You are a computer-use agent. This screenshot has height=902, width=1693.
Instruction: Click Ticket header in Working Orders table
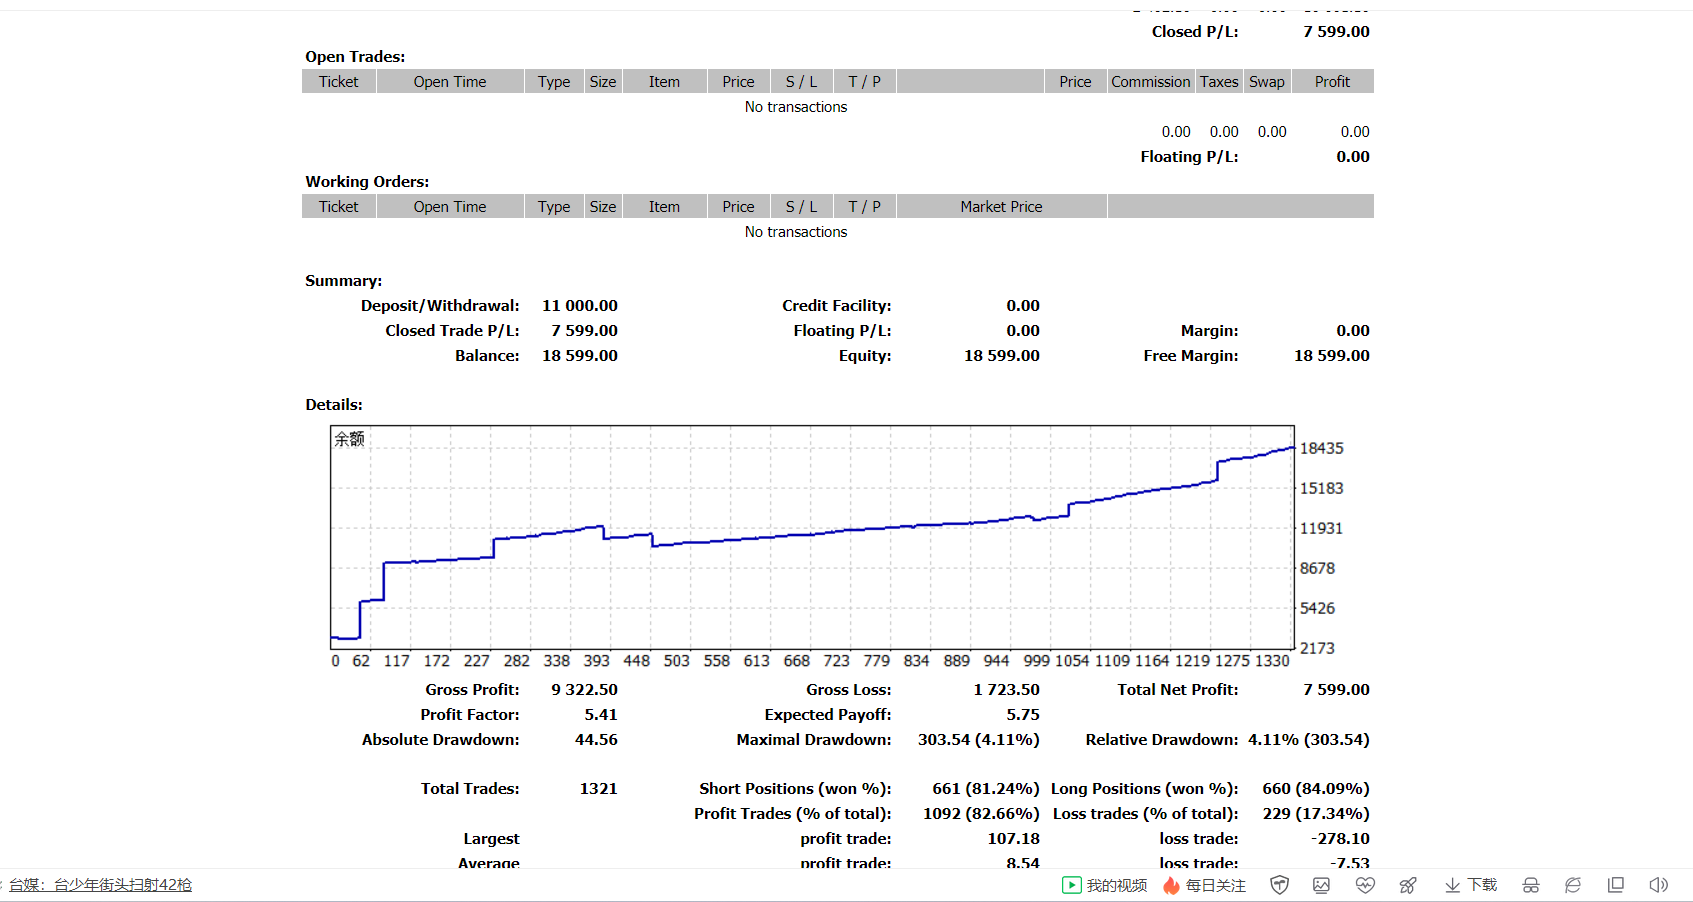(339, 207)
